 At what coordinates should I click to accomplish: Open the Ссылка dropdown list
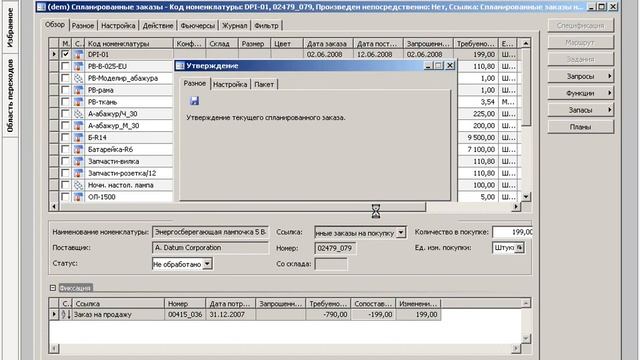tap(401, 232)
